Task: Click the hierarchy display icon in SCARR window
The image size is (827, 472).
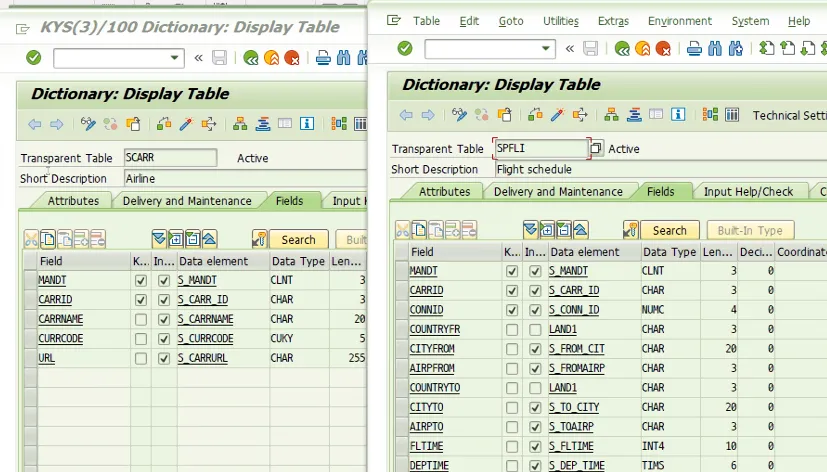Action: coord(240,124)
